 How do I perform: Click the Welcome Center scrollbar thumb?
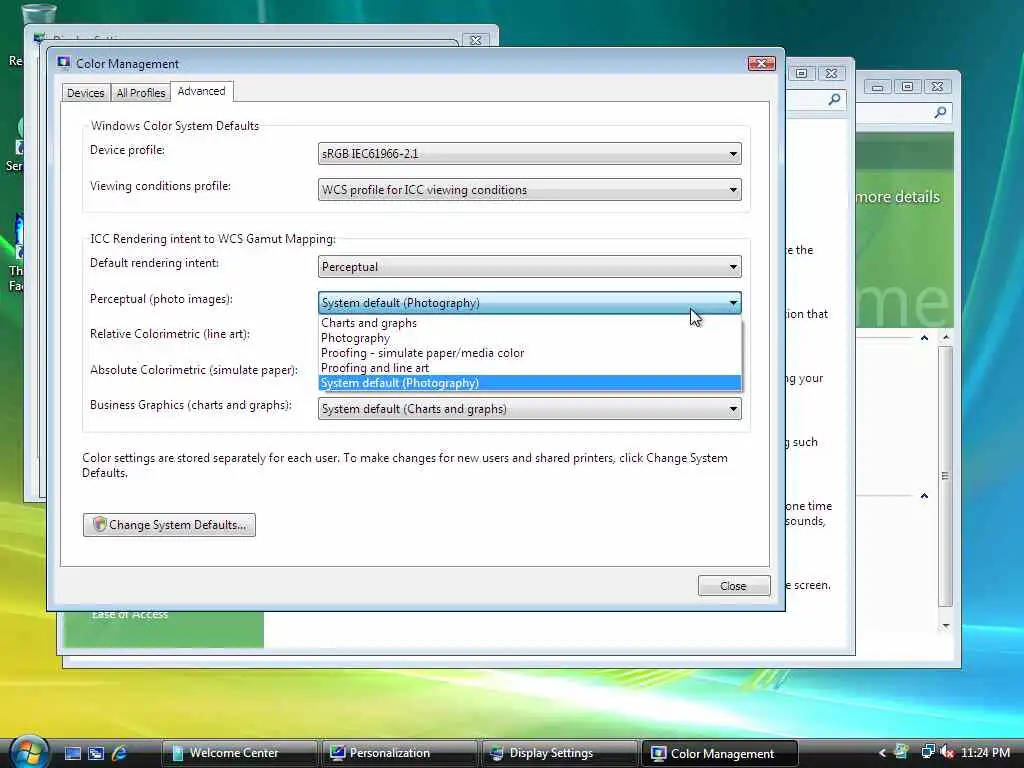point(946,476)
